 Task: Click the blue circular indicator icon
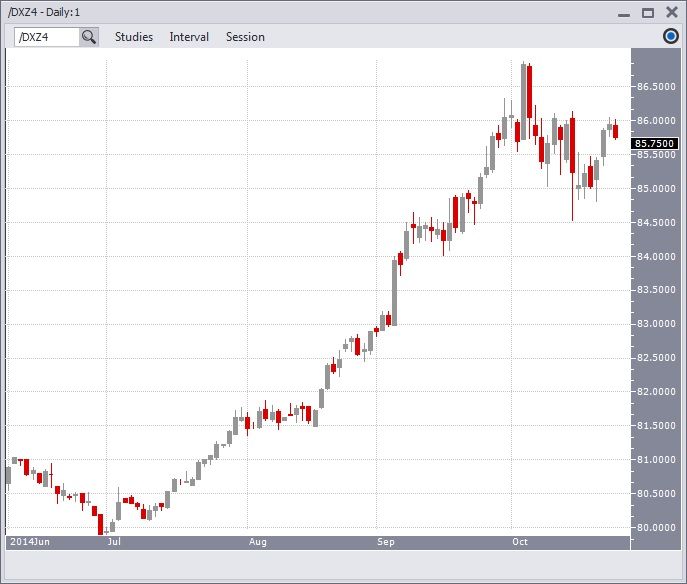(x=670, y=36)
